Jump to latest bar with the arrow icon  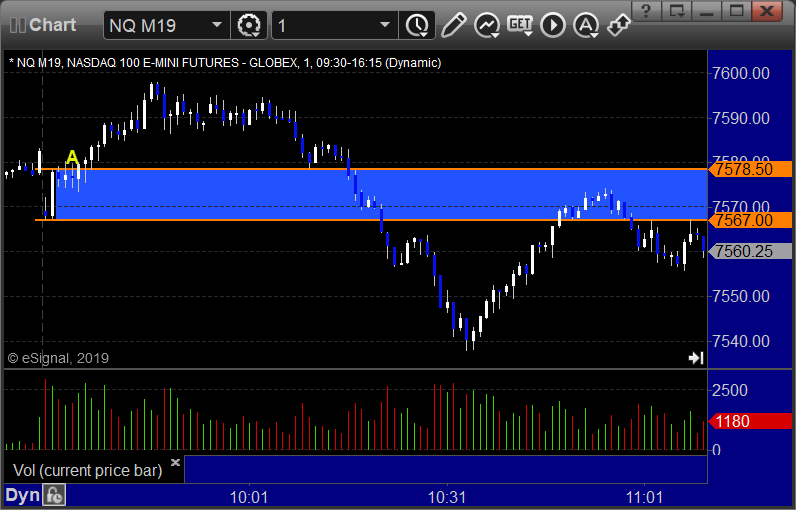(x=695, y=358)
